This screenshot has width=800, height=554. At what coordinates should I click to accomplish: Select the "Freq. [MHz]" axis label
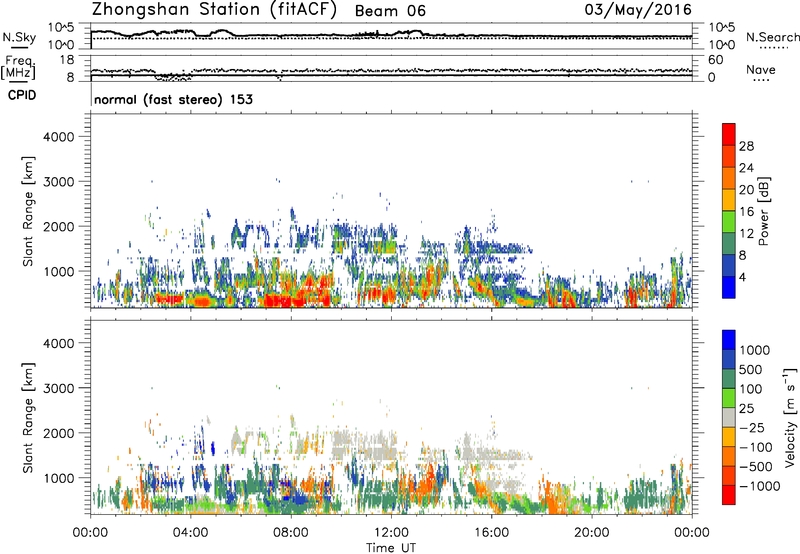[18, 68]
